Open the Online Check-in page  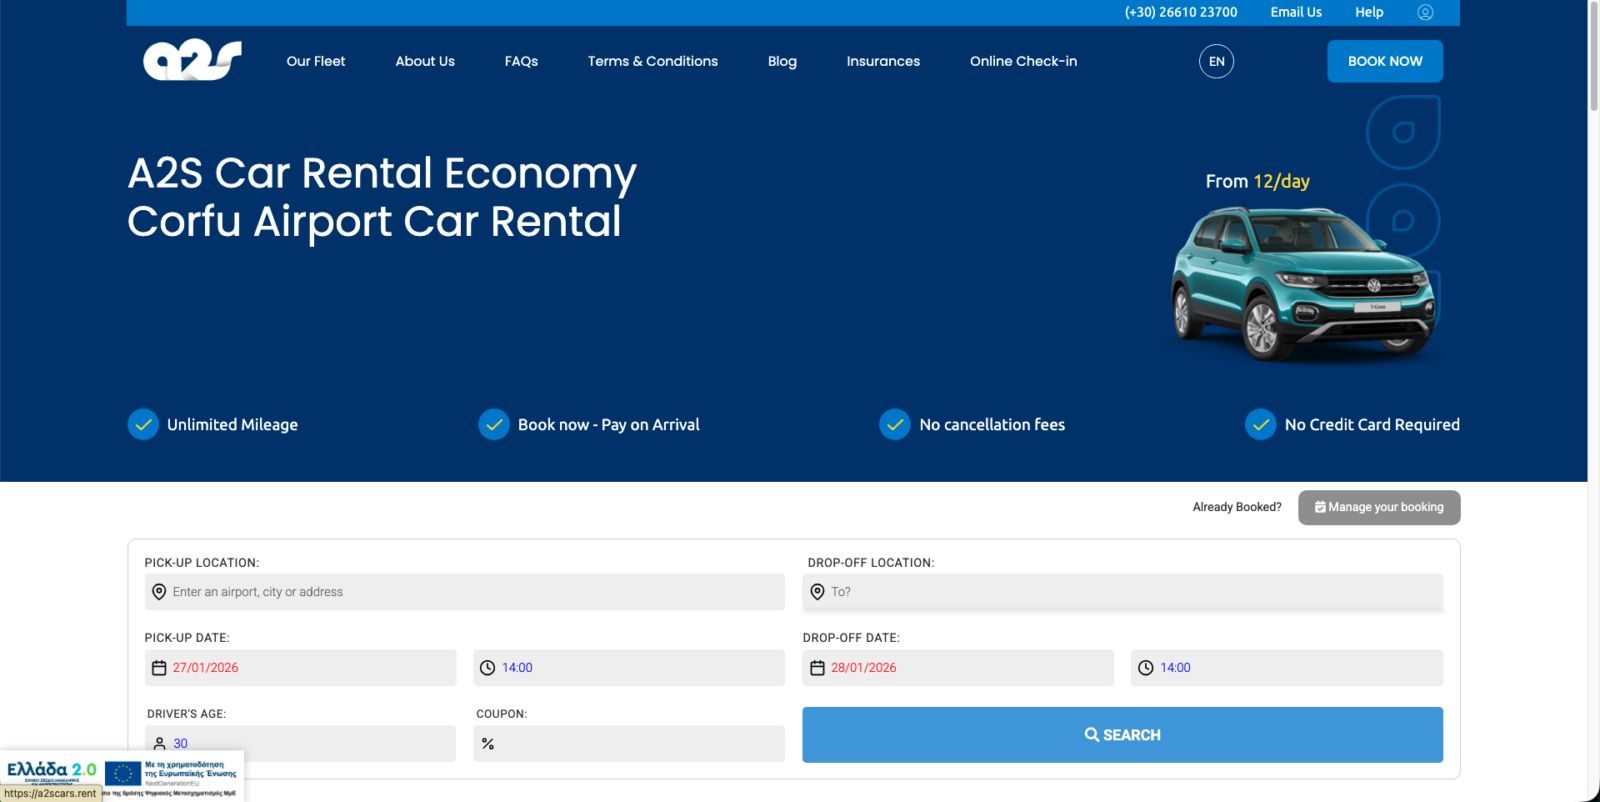pos(1023,61)
